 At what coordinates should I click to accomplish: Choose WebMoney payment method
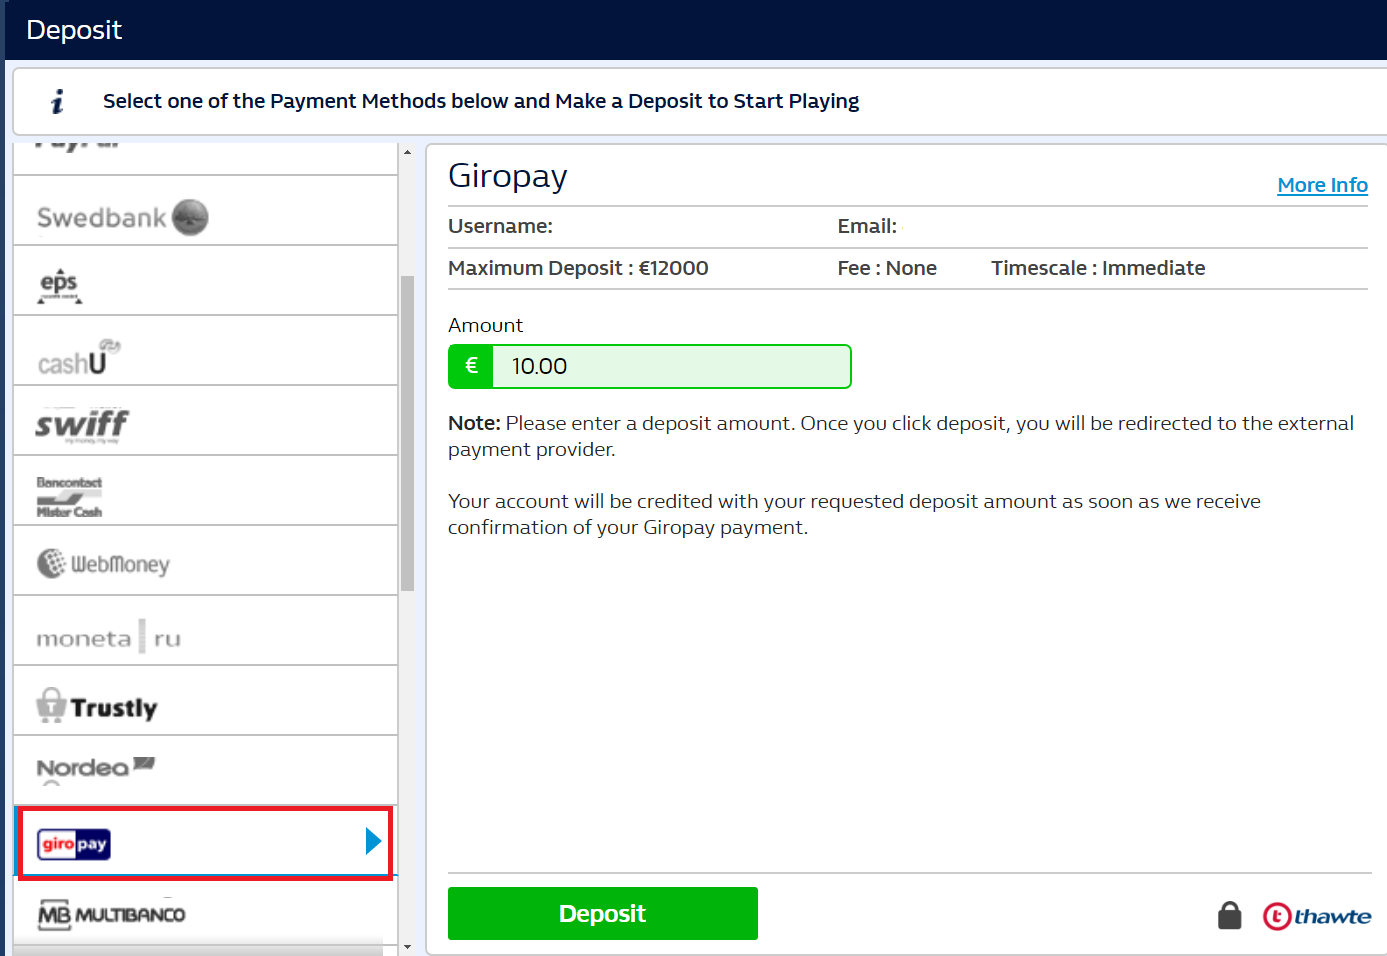[x=205, y=561]
